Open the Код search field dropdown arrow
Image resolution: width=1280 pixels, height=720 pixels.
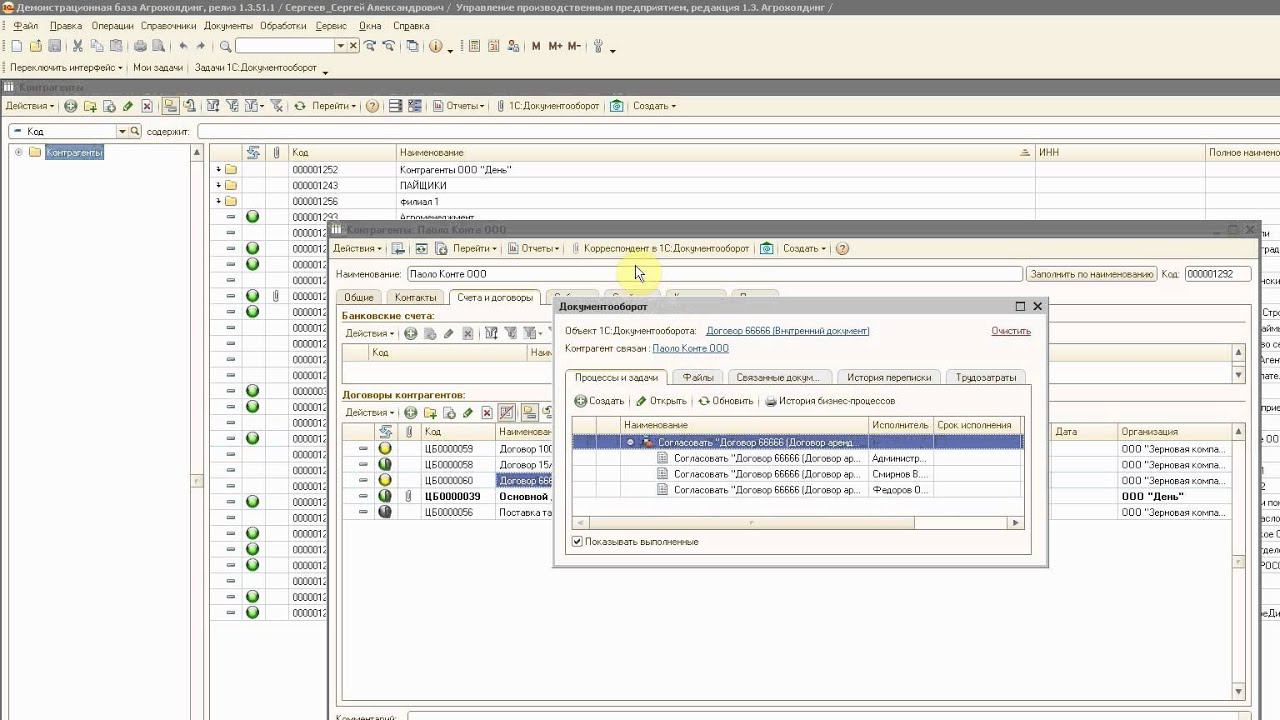point(123,131)
